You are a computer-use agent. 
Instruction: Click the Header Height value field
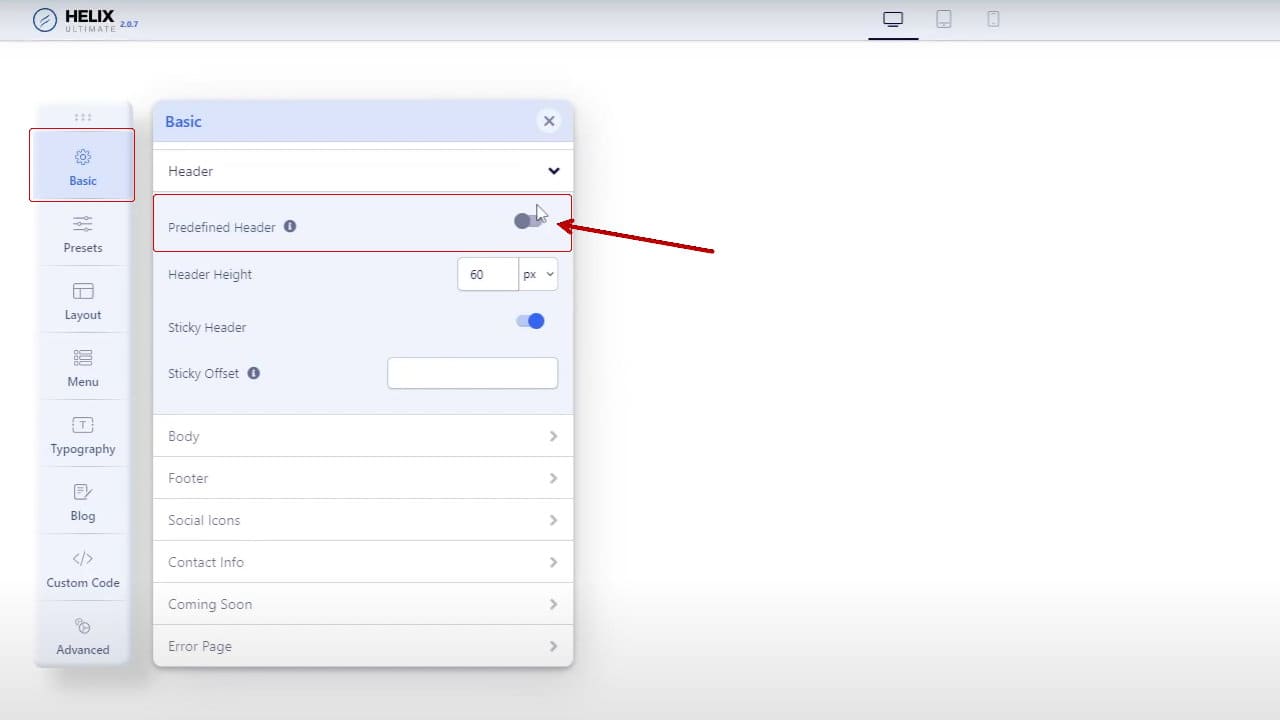pos(488,274)
